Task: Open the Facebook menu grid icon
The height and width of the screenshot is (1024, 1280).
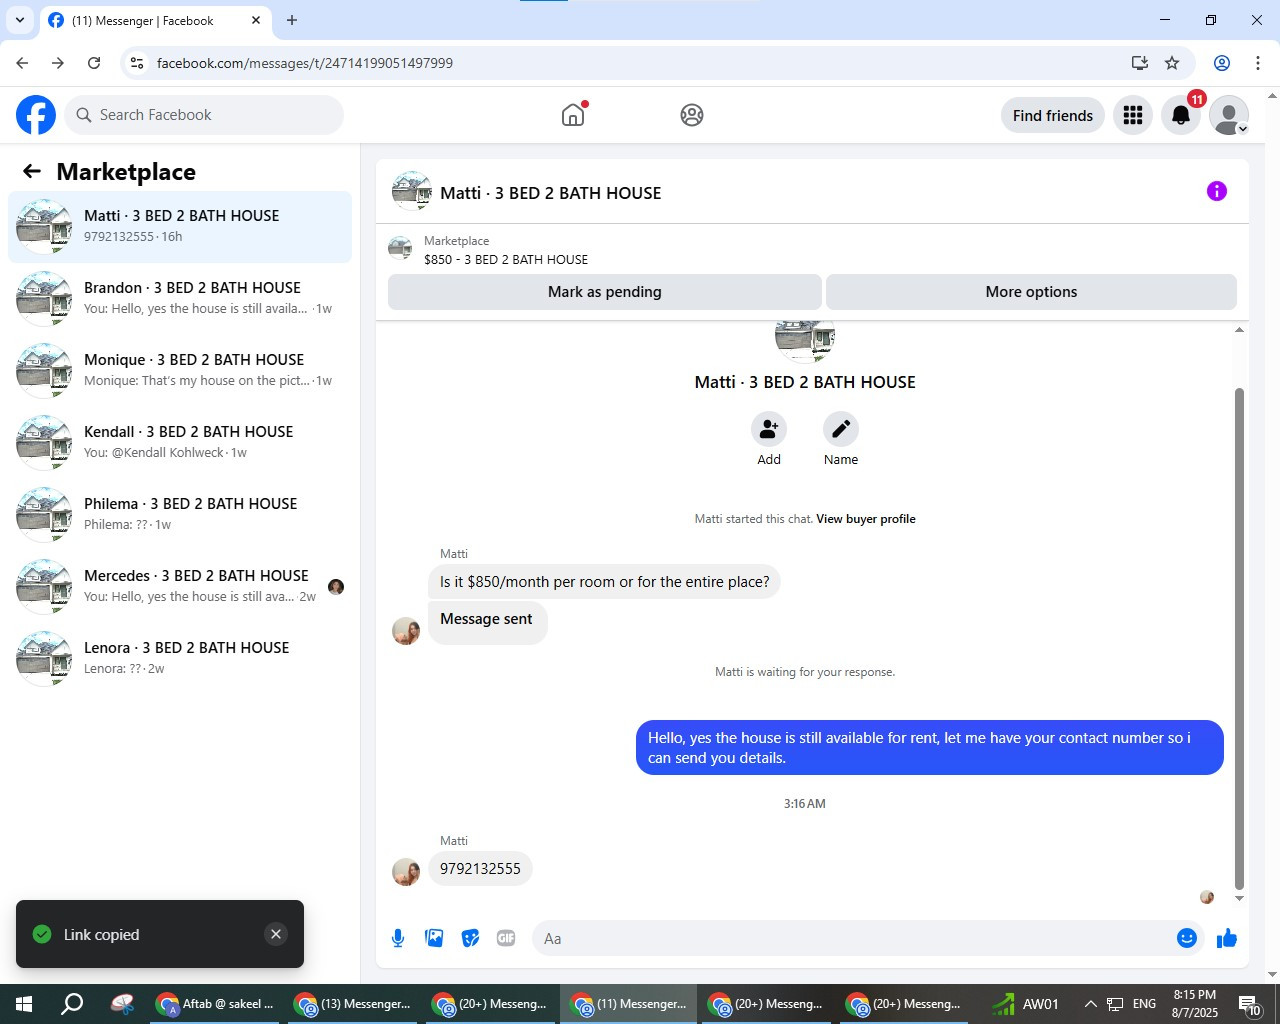Action: pyautogui.click(x=1133, y=115)
